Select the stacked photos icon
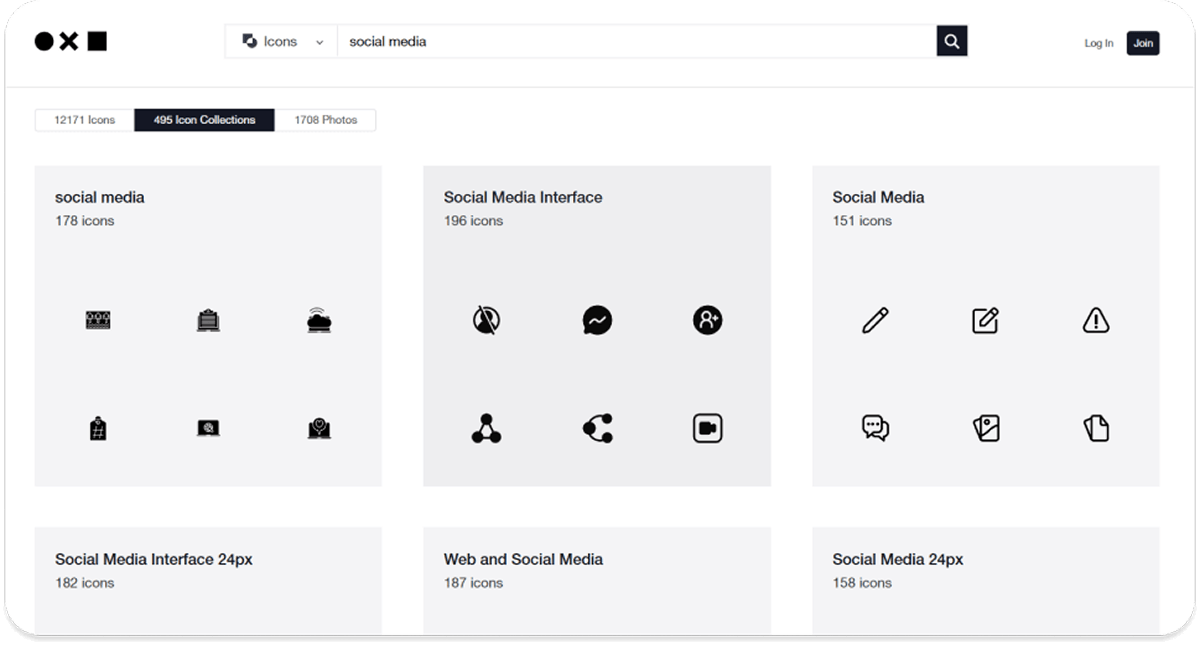This screenshot has height=645, width=1200. pos(986,429)
